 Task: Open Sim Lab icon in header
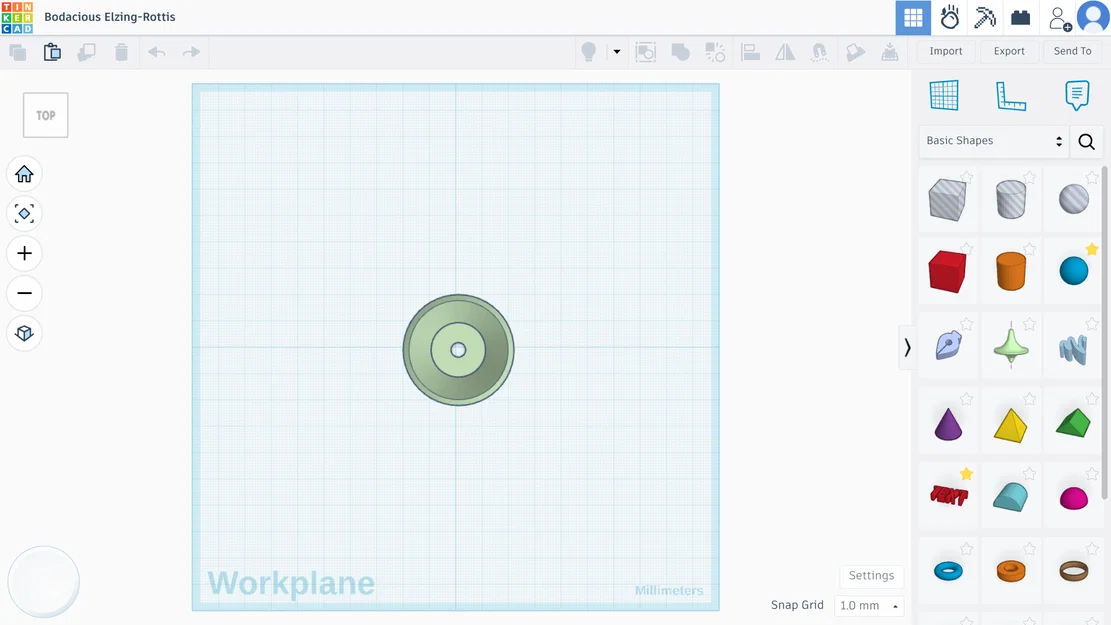click(949, 18)
